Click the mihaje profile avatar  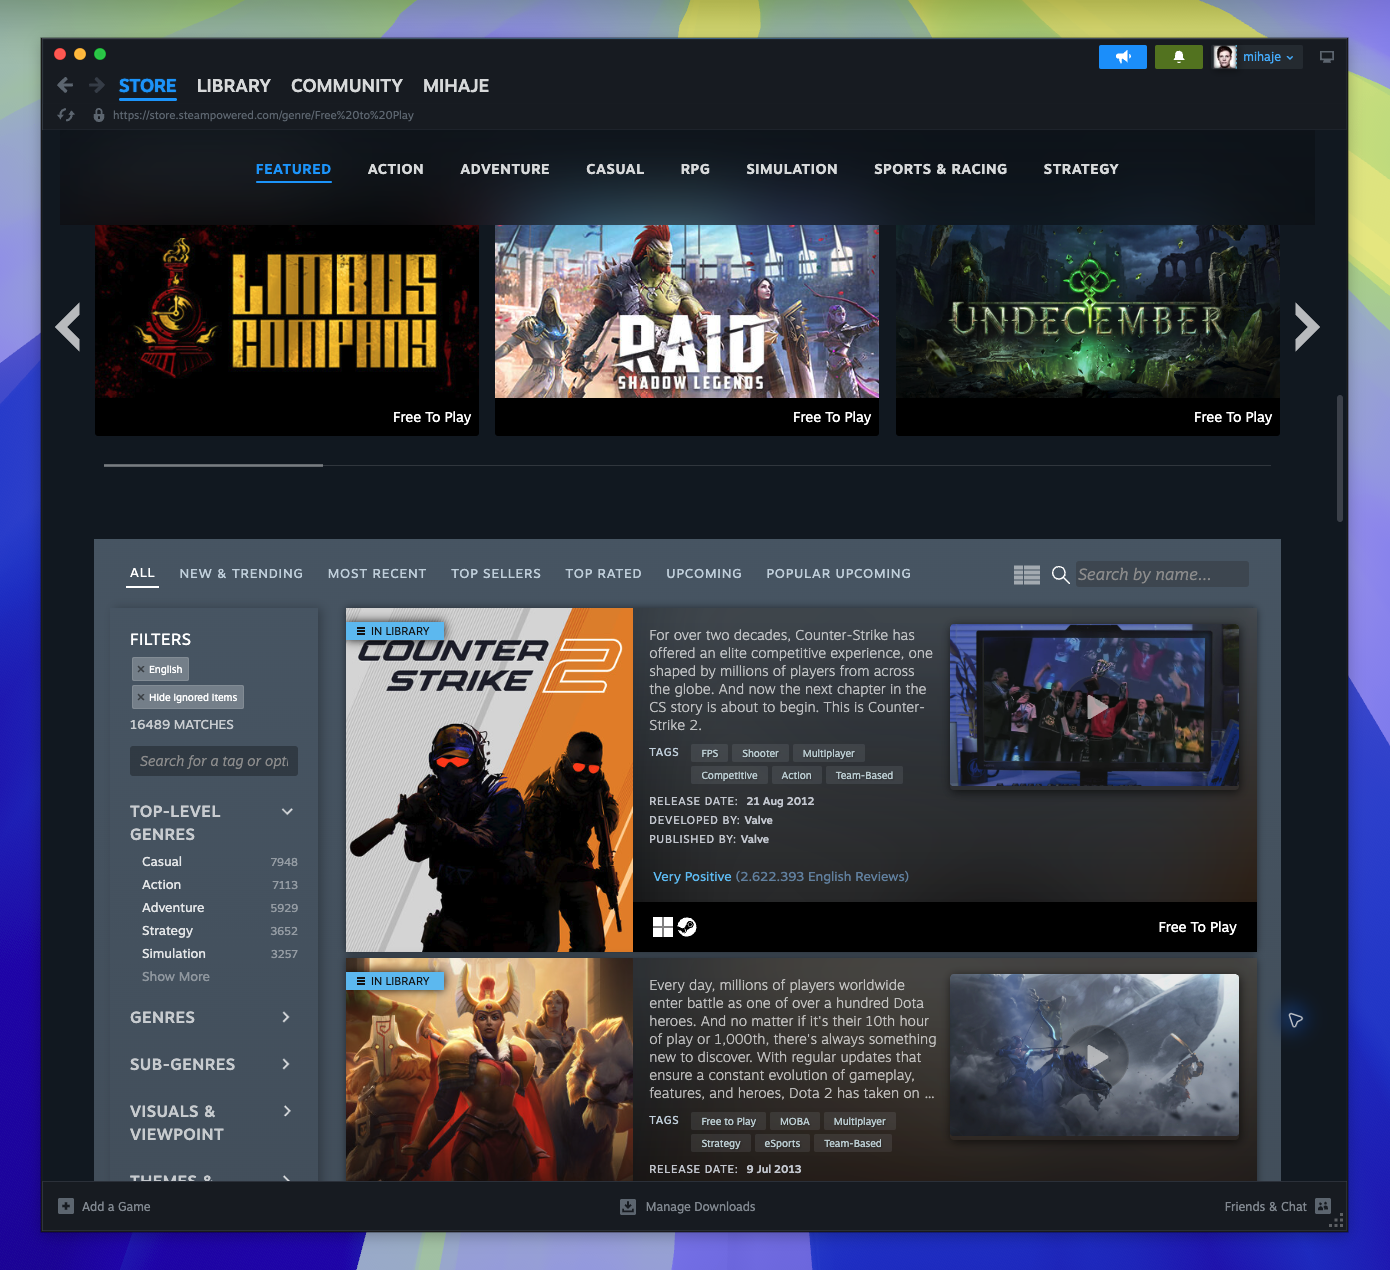(1225, 57)
